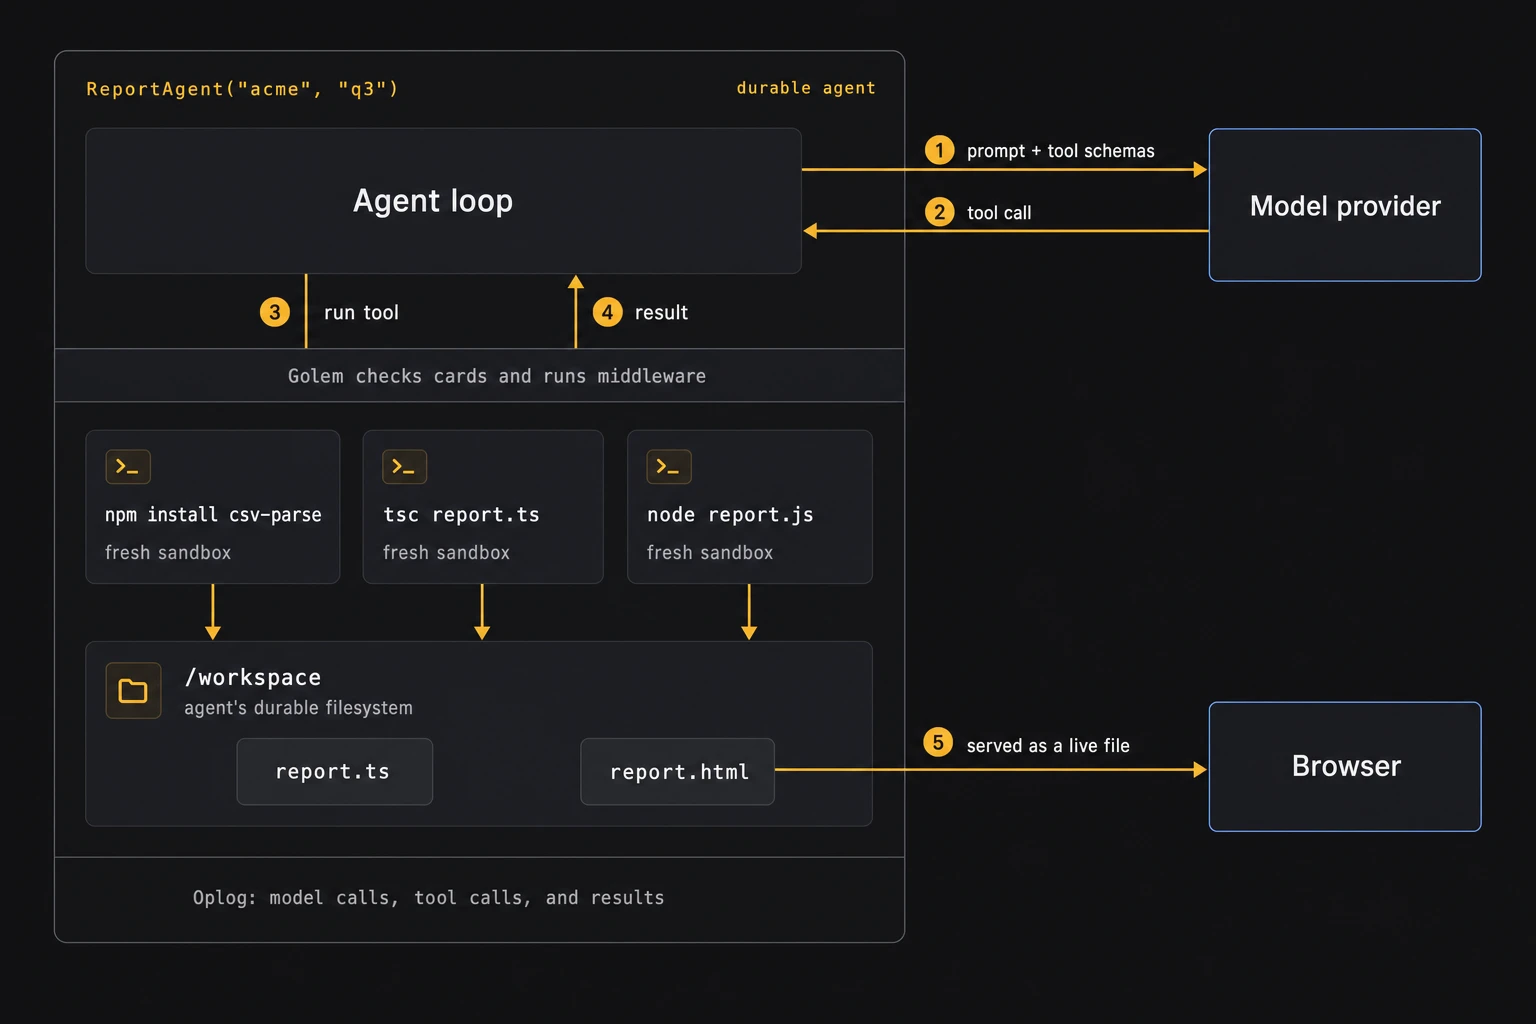Click 'prompt + tool schemas' label
Viewport: 1536px width, 1024px height.
[x=1060, y=151]
